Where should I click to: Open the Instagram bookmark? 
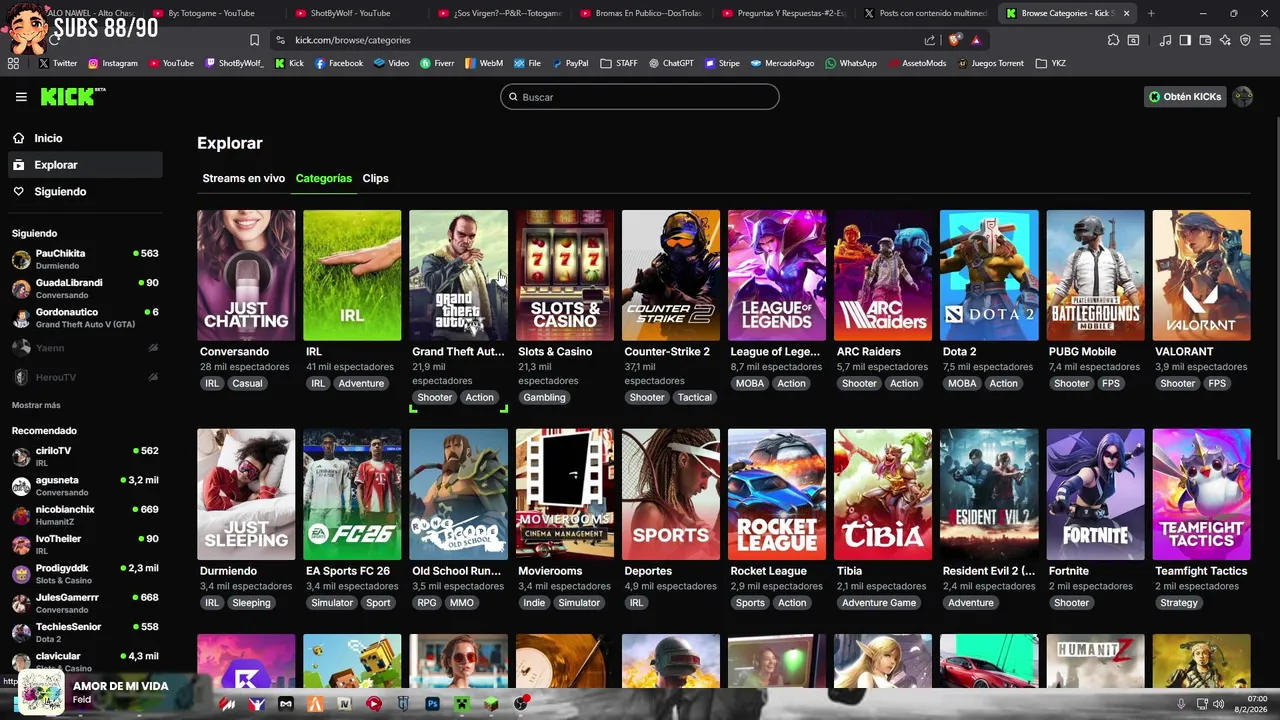point(113,63)
